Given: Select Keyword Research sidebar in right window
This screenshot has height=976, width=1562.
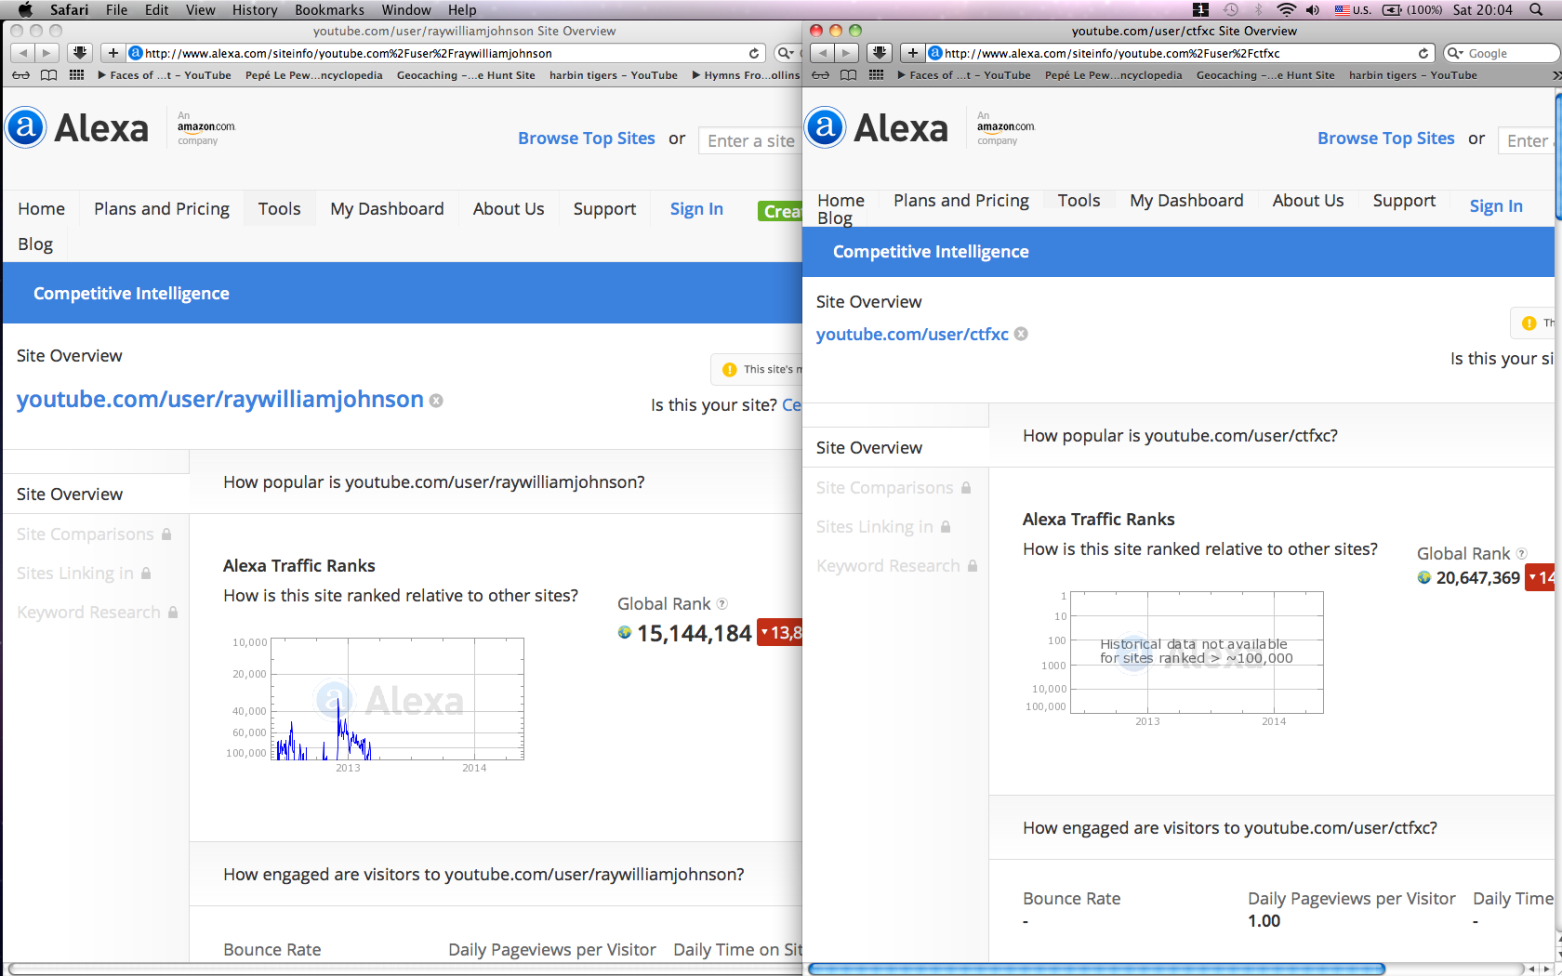Looking at the screenshot, I should point(897,566).
